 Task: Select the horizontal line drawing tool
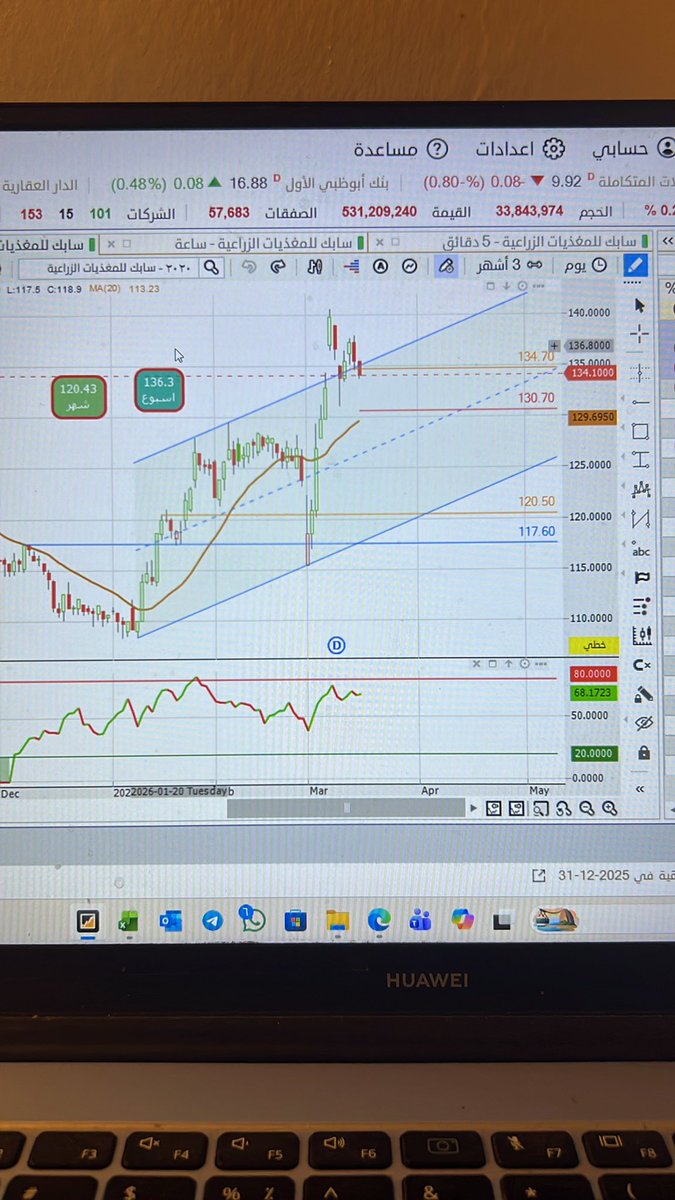tap(641, 402)
